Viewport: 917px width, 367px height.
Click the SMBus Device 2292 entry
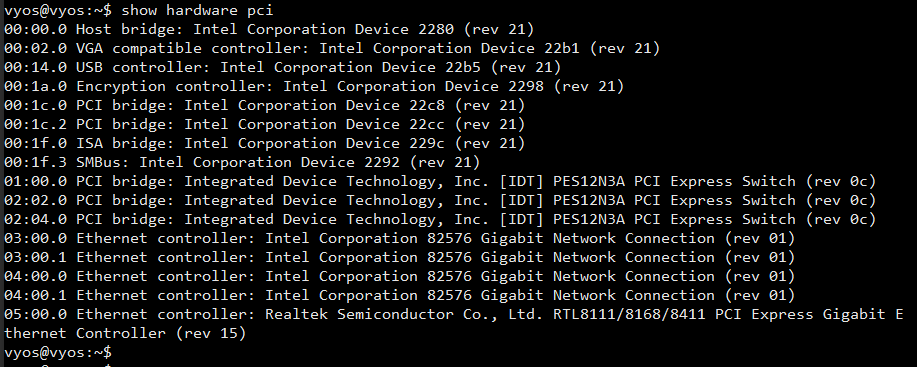(242, 162)
